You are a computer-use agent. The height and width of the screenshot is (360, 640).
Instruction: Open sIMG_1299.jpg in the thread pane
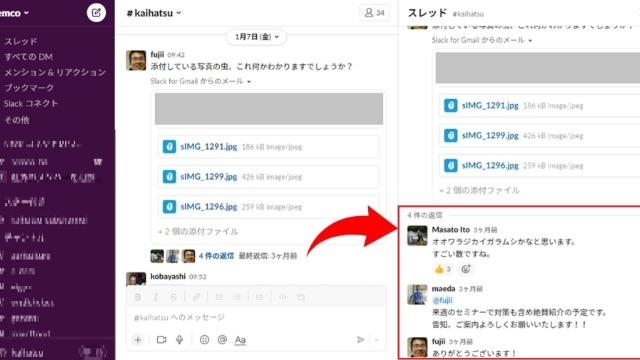490,136
